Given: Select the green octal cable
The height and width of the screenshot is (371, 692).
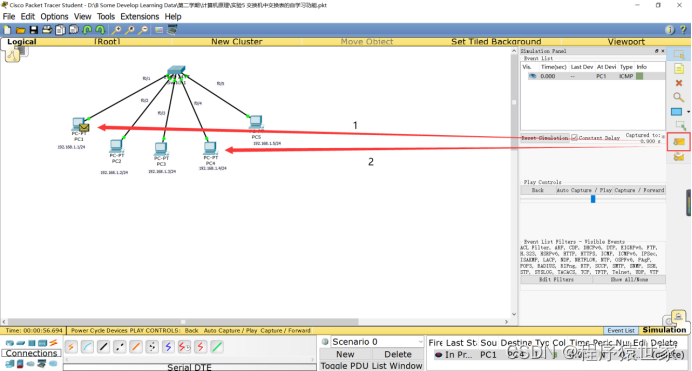Looking at the screenshot, I should click(x=217, y=347).
